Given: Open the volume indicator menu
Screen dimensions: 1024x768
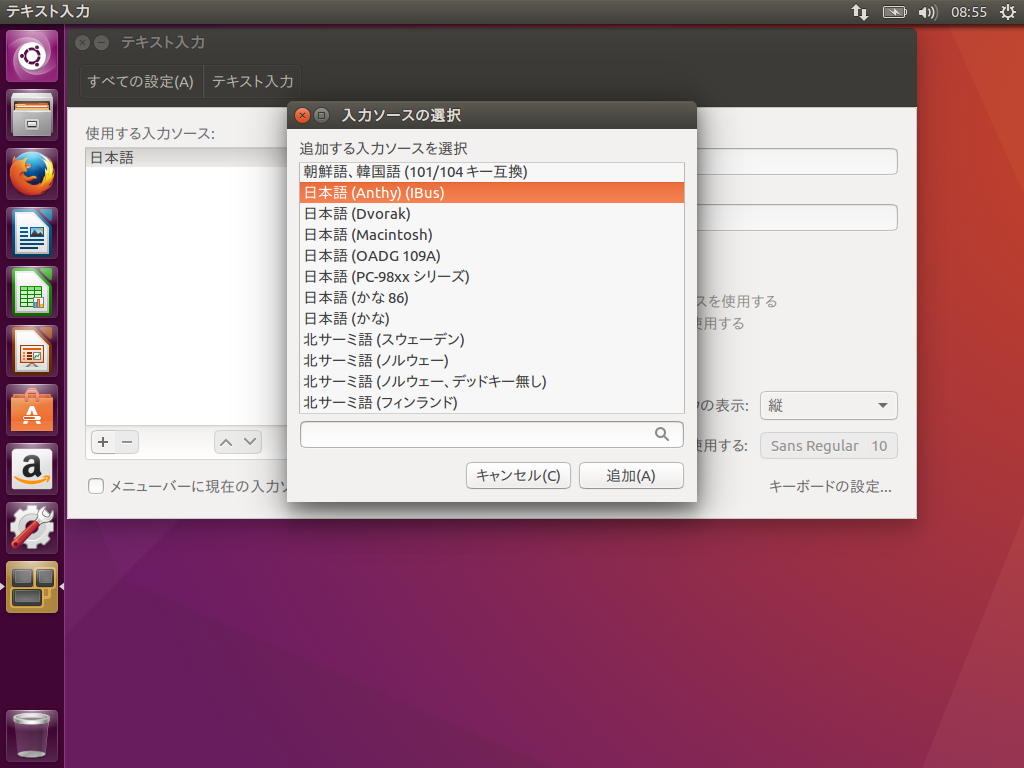Looking at the screenshot, I should [x=927, y=12].
